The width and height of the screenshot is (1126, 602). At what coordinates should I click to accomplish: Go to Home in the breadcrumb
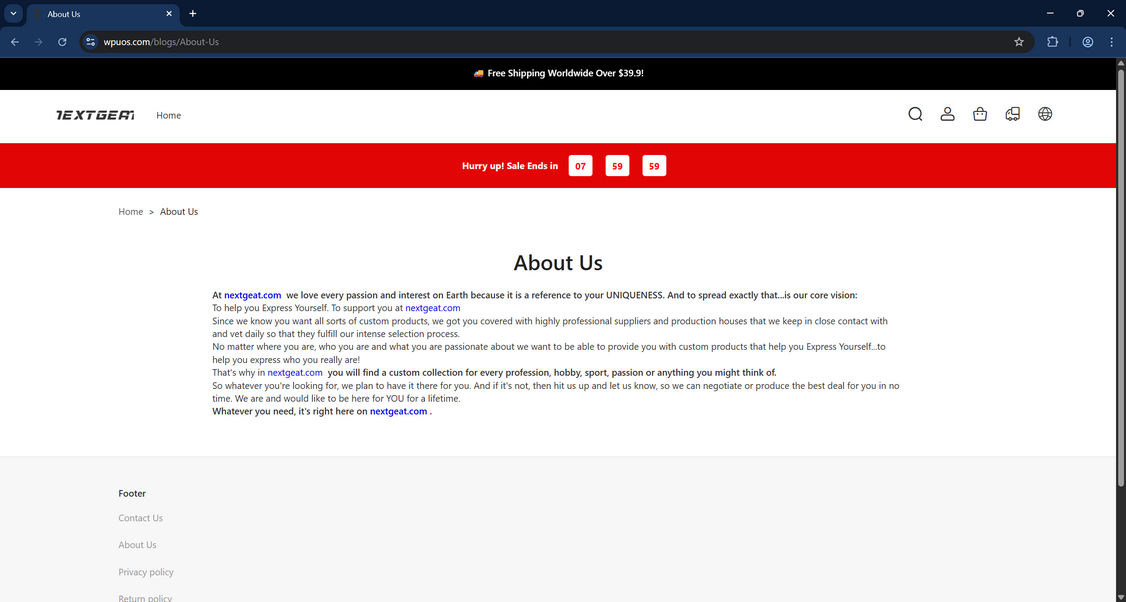point(131,211)
